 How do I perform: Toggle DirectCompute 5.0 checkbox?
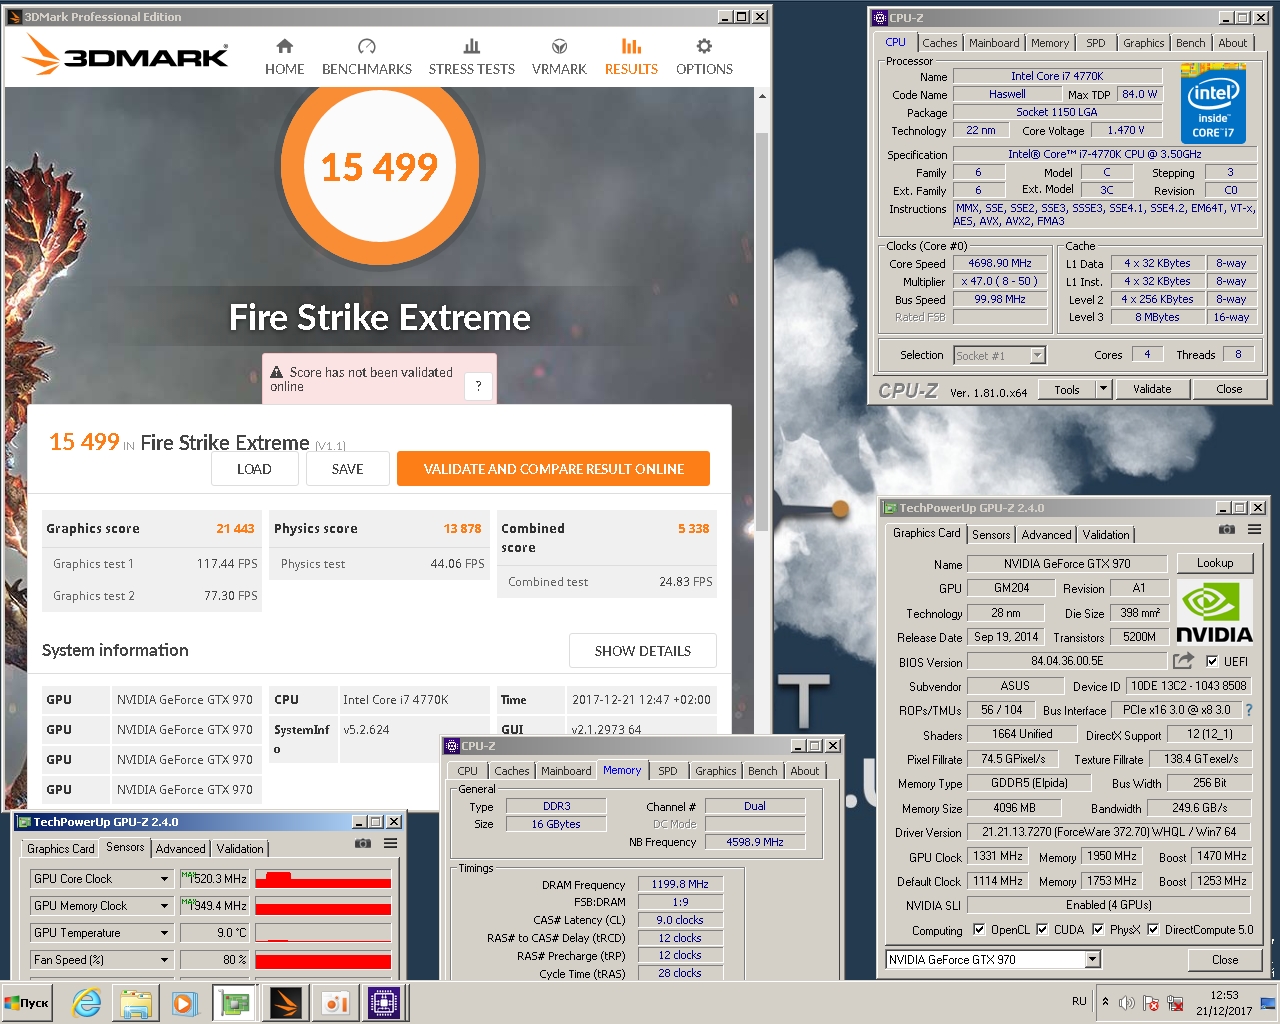[1153, 929]
